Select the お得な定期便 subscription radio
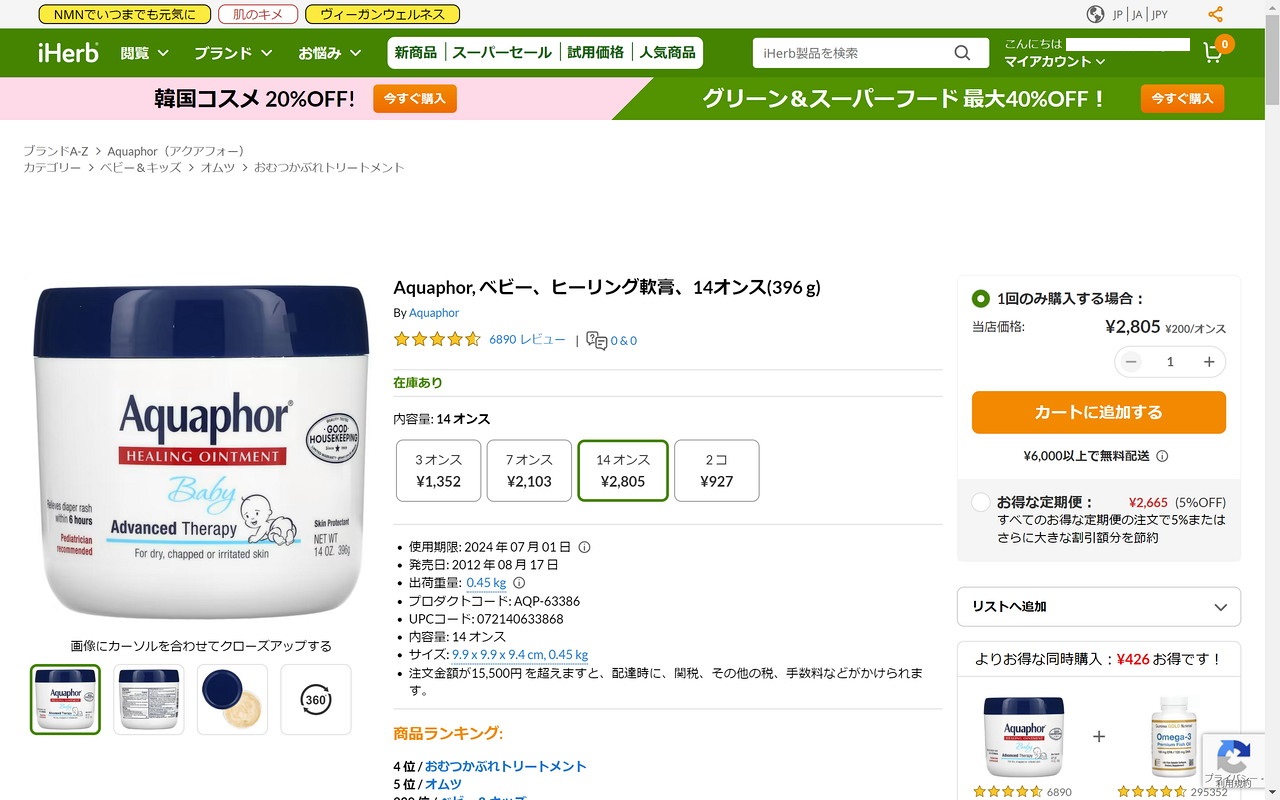Screen dimensions: 1280x800 (x=981, y=502)
